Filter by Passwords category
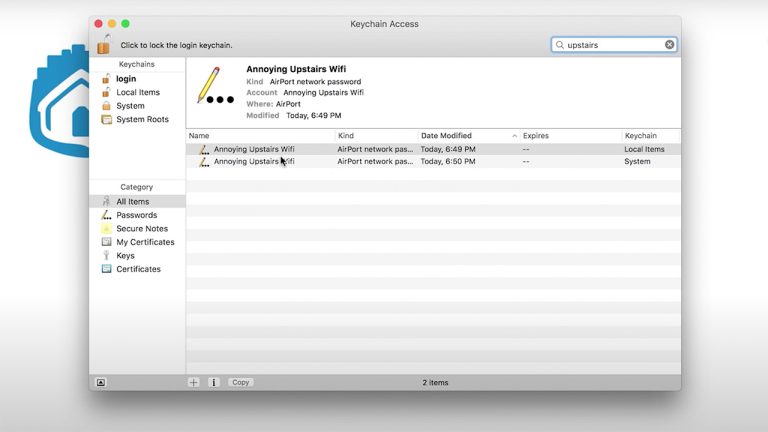768x432 pixels. click(x=136, y=215)
